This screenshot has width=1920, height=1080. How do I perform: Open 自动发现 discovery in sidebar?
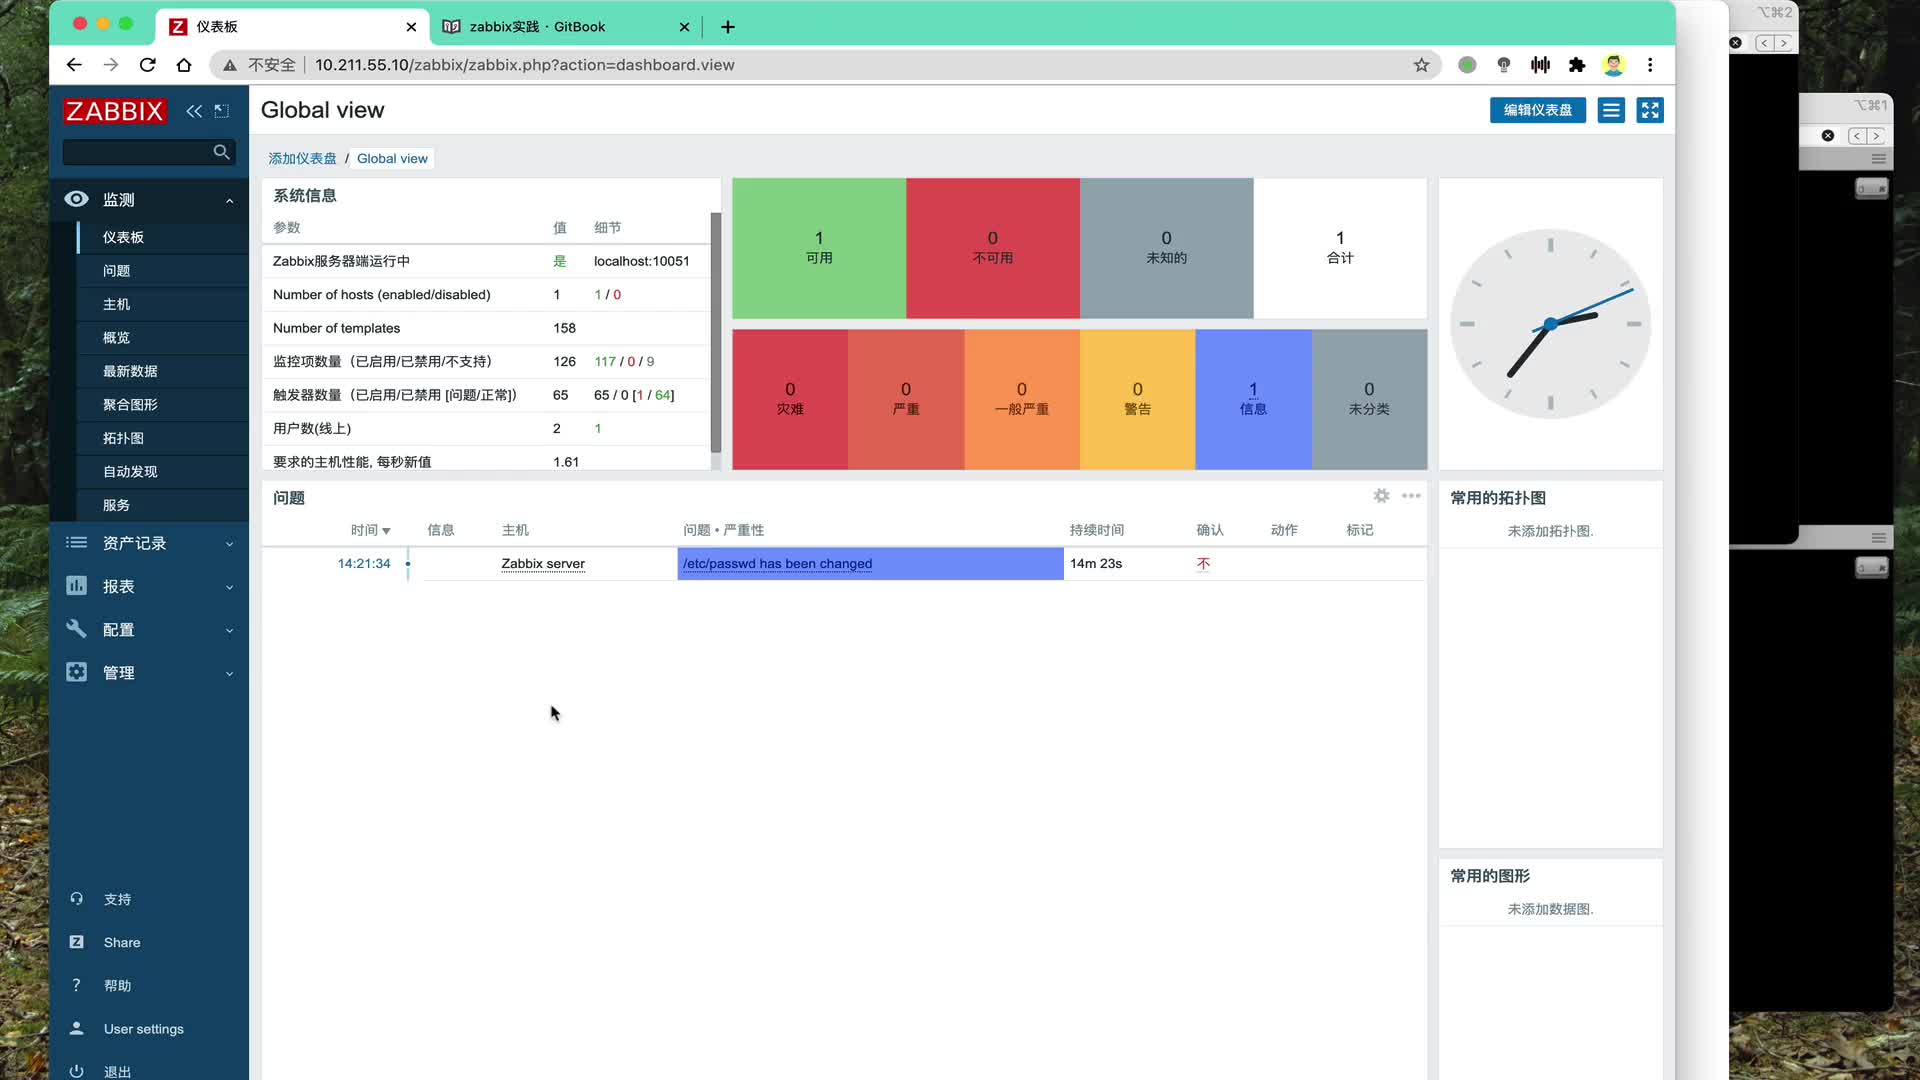[130, 472]
